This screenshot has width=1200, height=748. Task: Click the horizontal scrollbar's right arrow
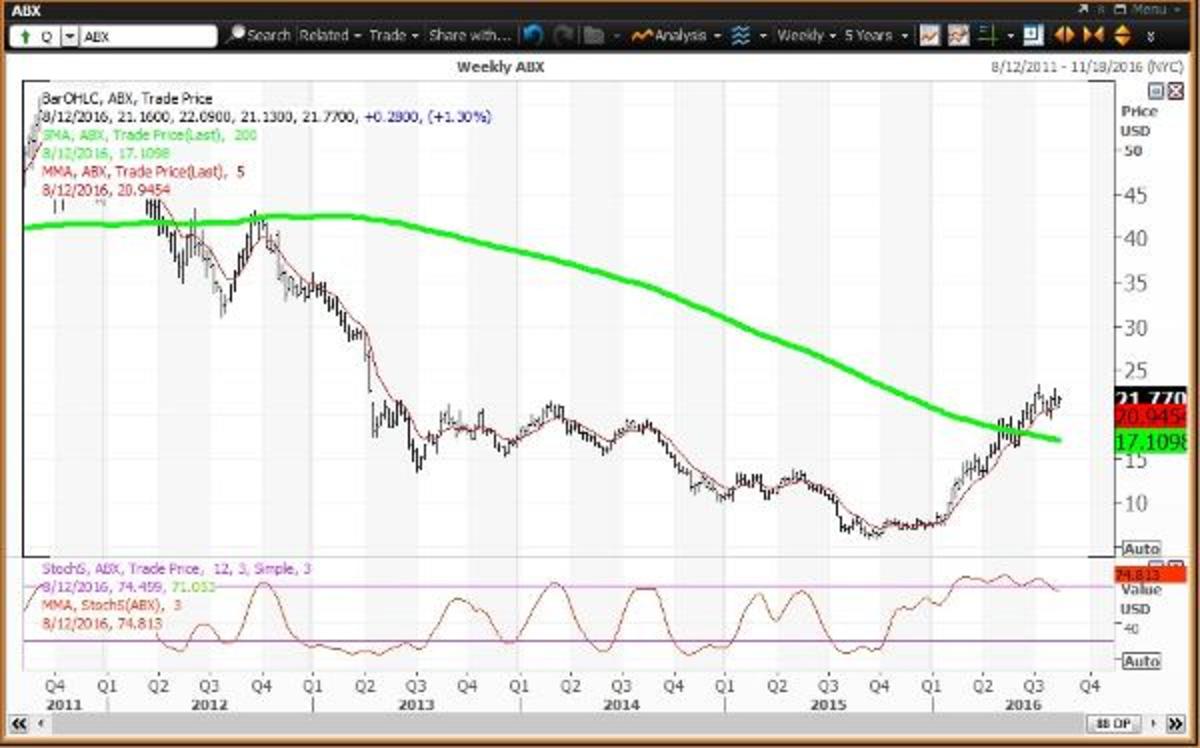click(1154, 724)
